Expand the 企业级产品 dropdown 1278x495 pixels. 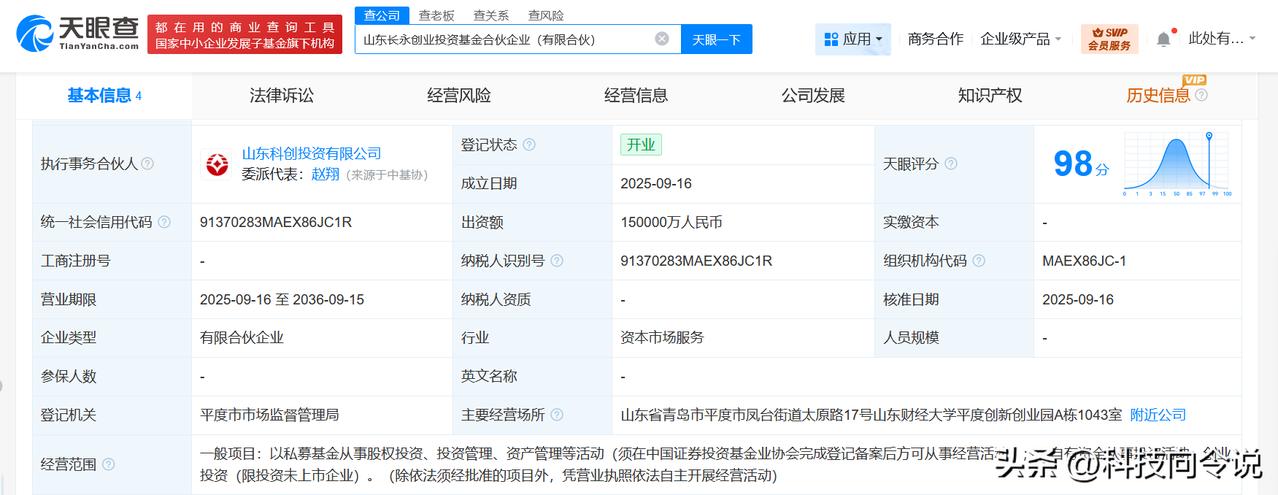click(1021, 39)
